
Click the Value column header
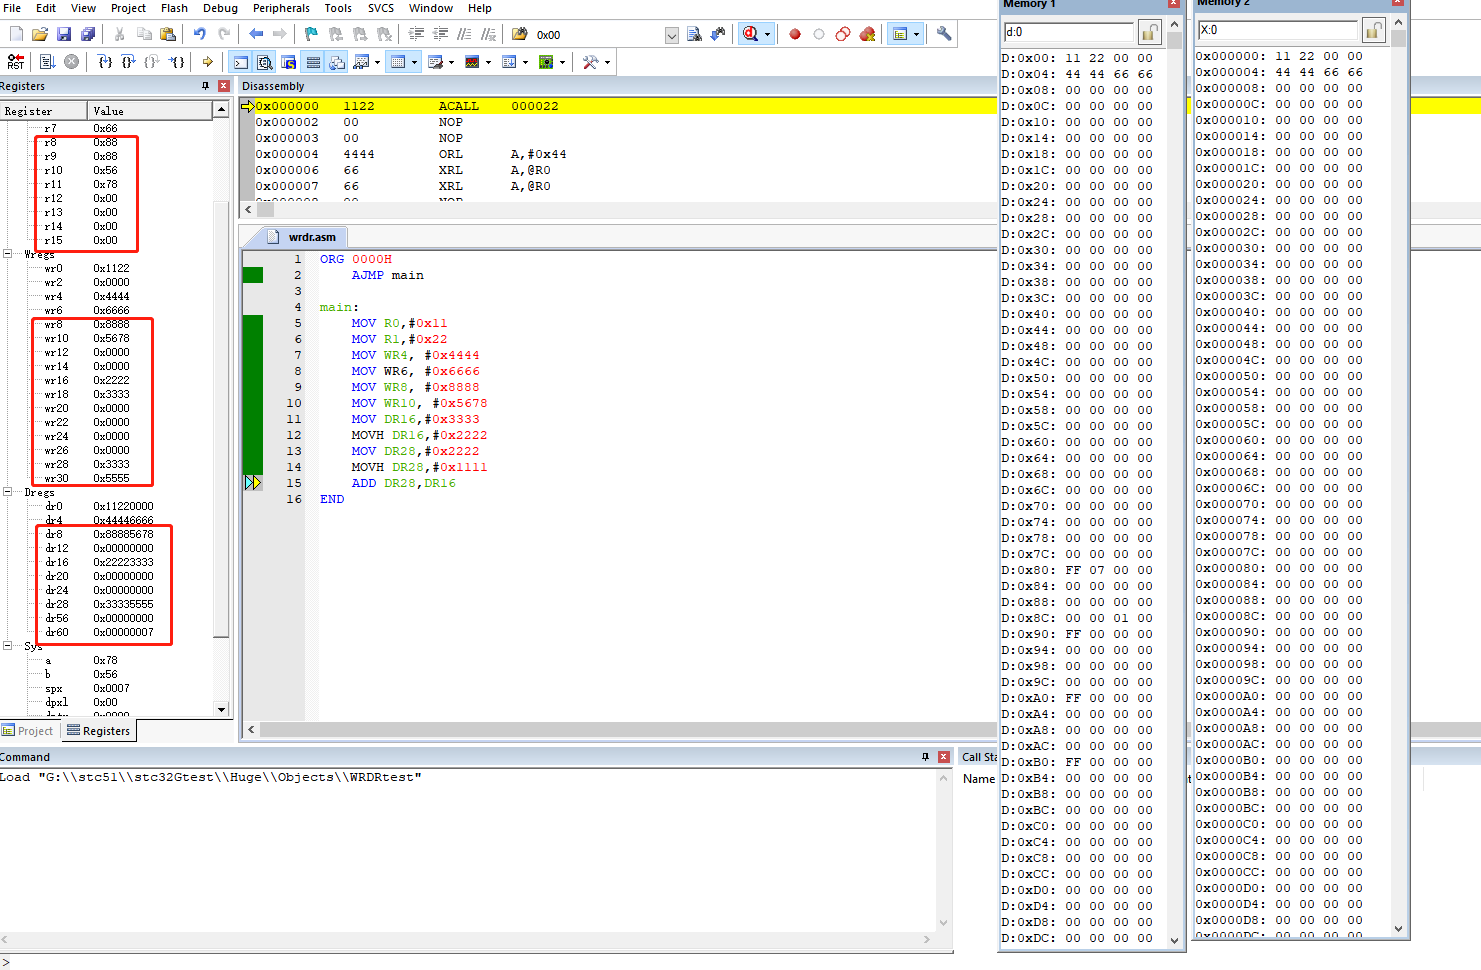[x=150, y=111]
